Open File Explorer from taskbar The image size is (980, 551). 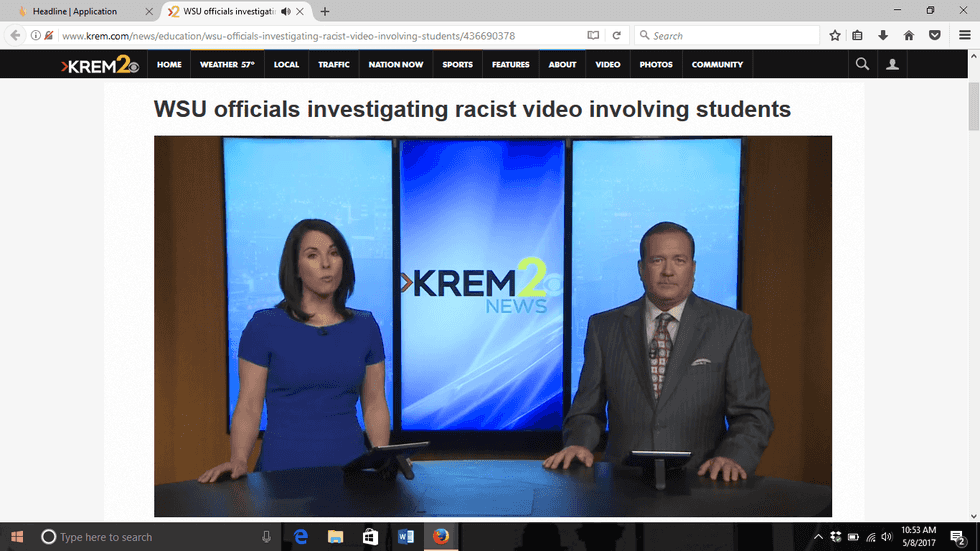tap(336, 537)
